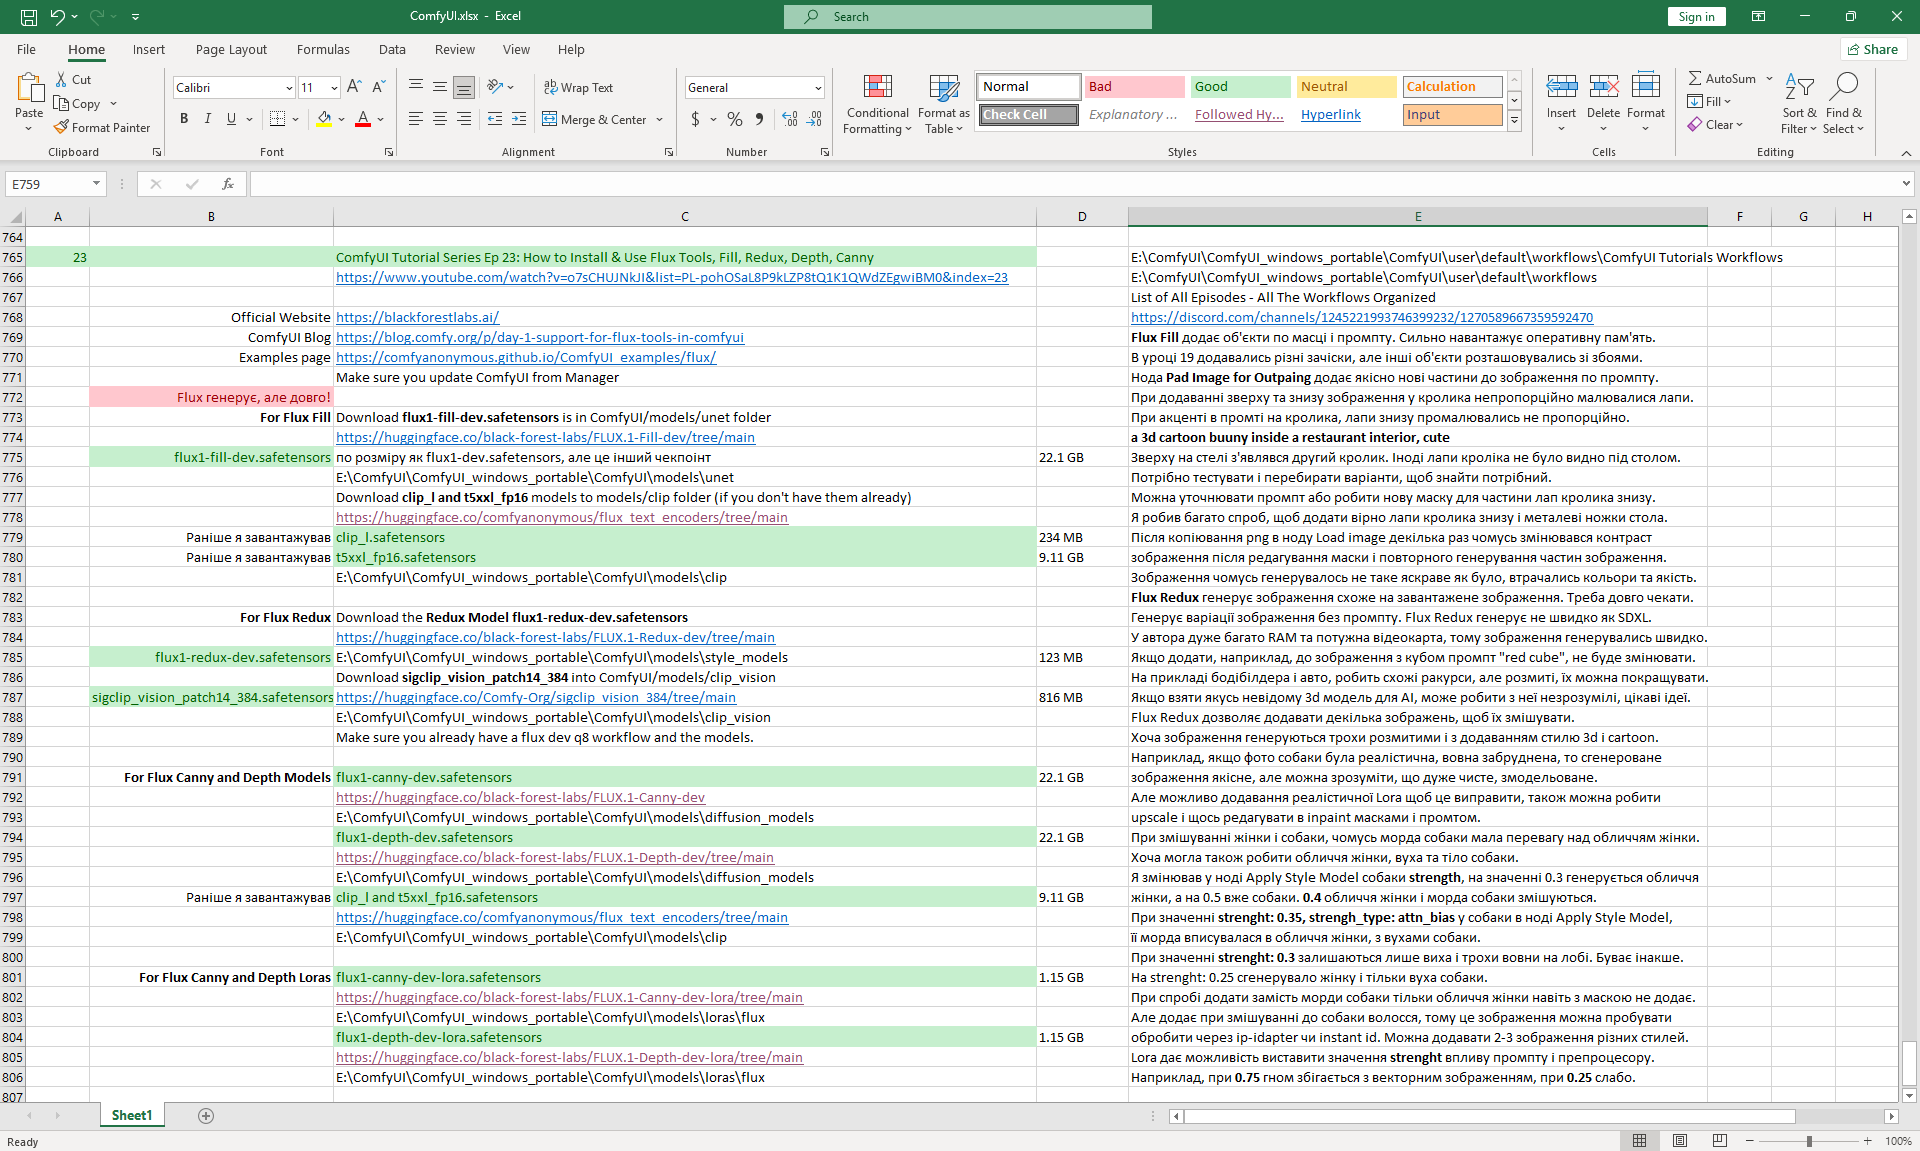Toggle Bold formatting
Image resolution: width=1920 pixels, height=1151 pixels.
[184, 119]
